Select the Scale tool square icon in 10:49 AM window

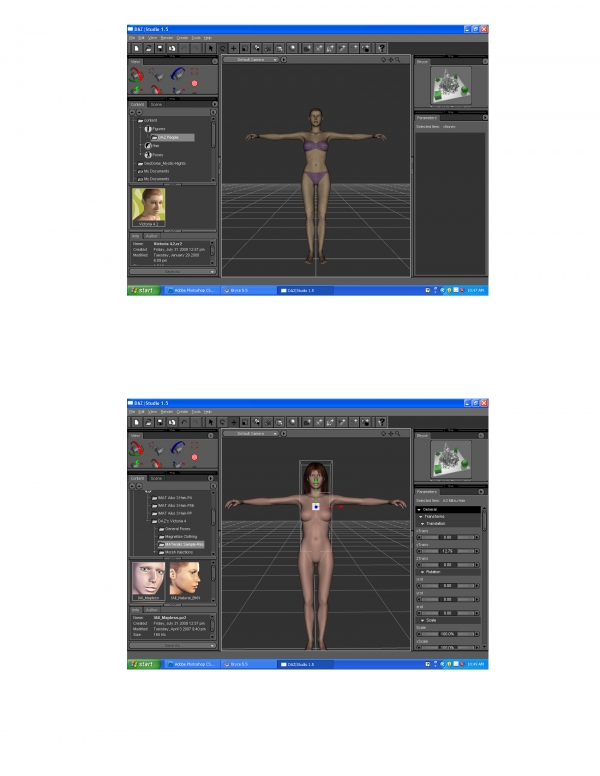[245, 422]
